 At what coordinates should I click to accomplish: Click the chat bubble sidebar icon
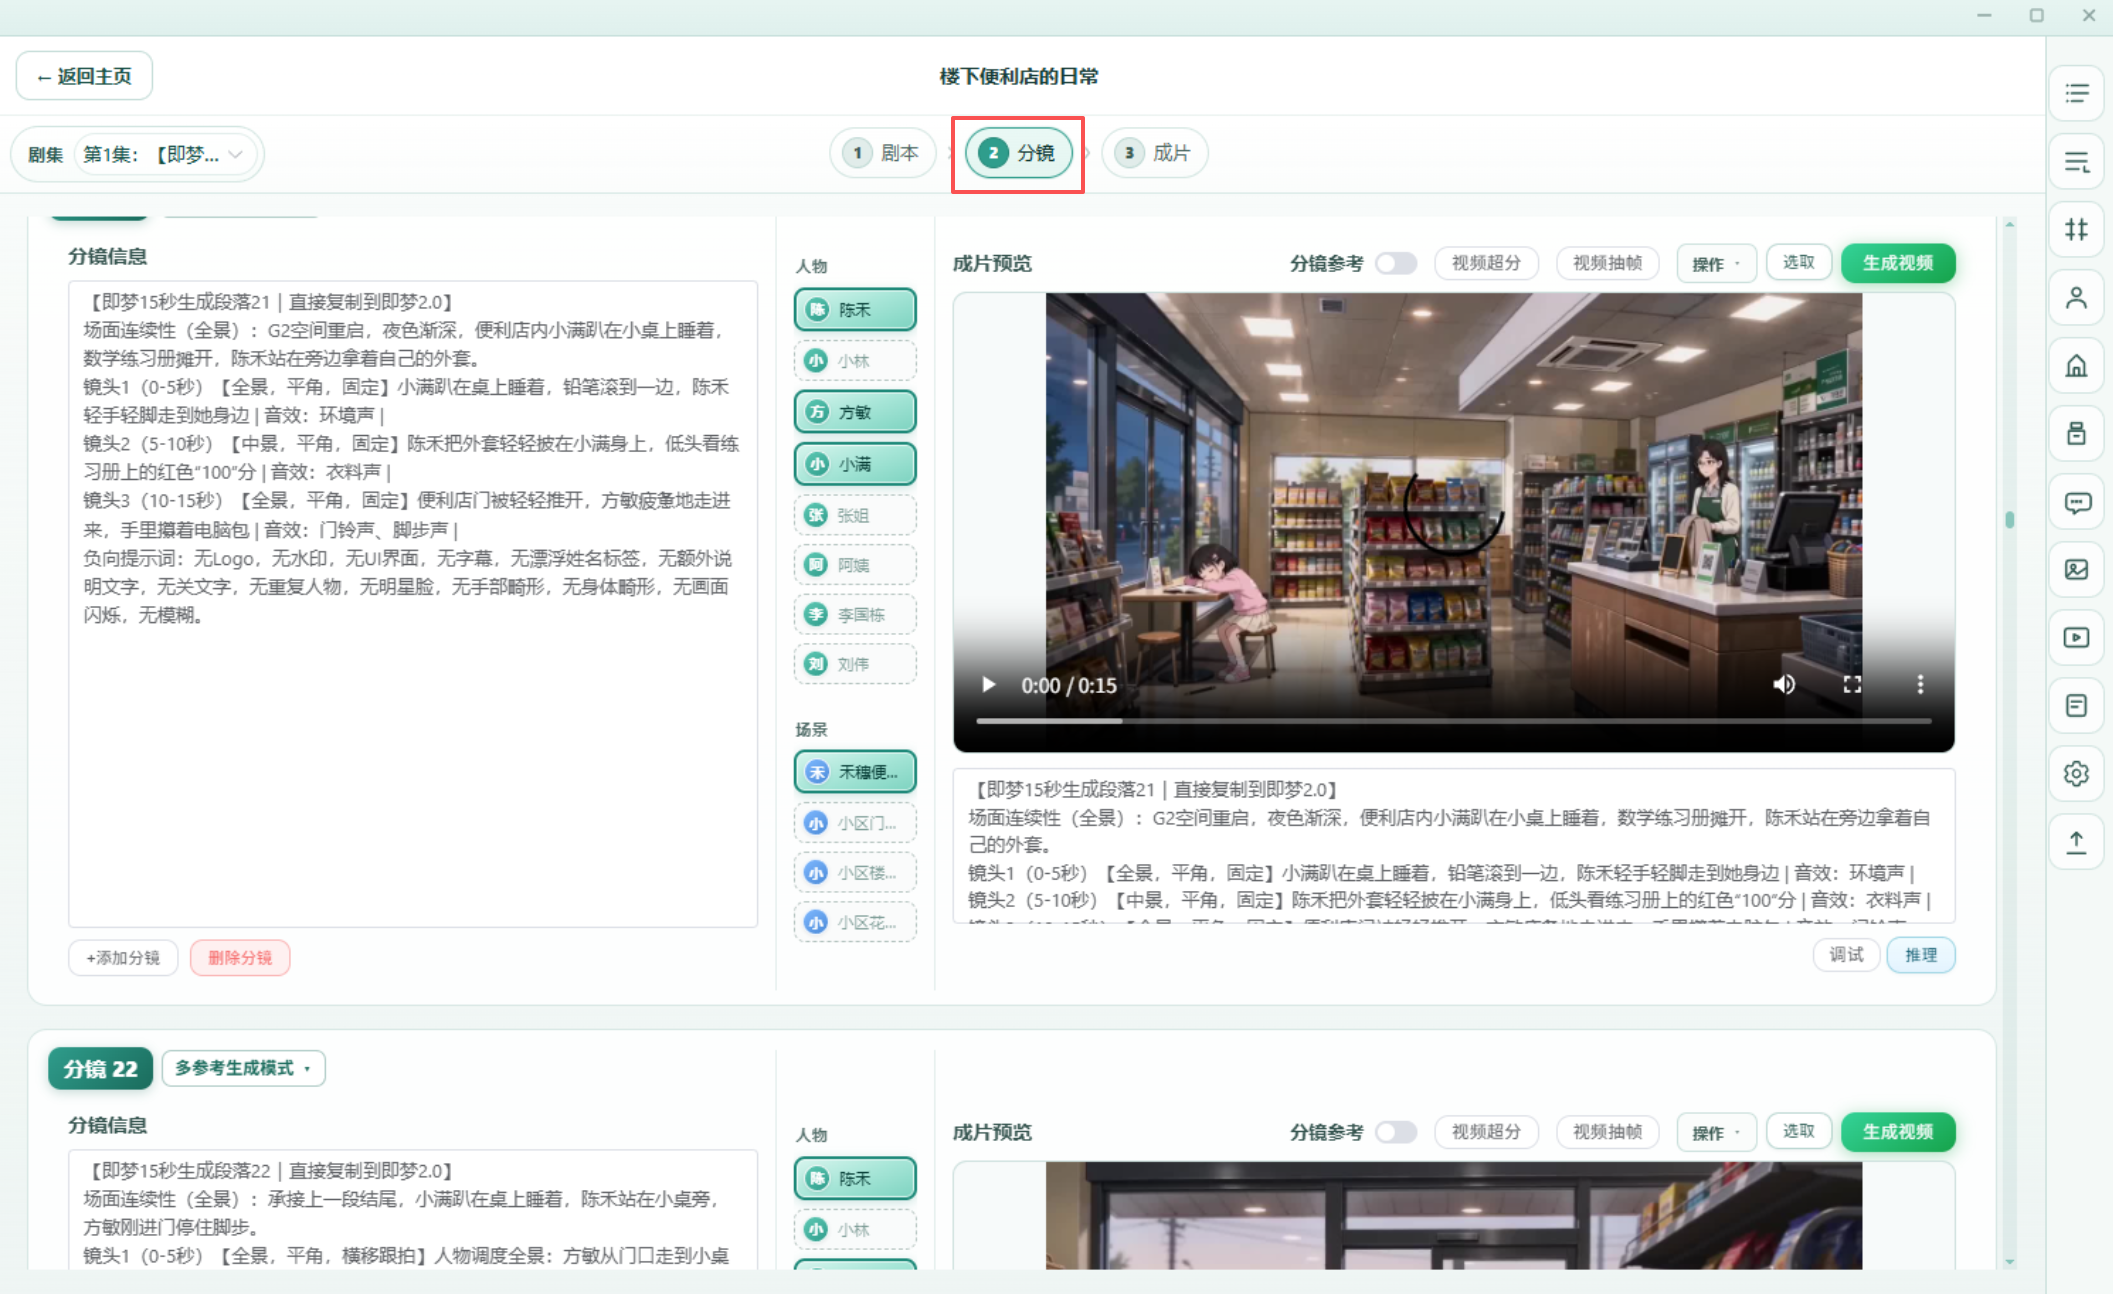pyautogui.click(x=2077, y=502)
